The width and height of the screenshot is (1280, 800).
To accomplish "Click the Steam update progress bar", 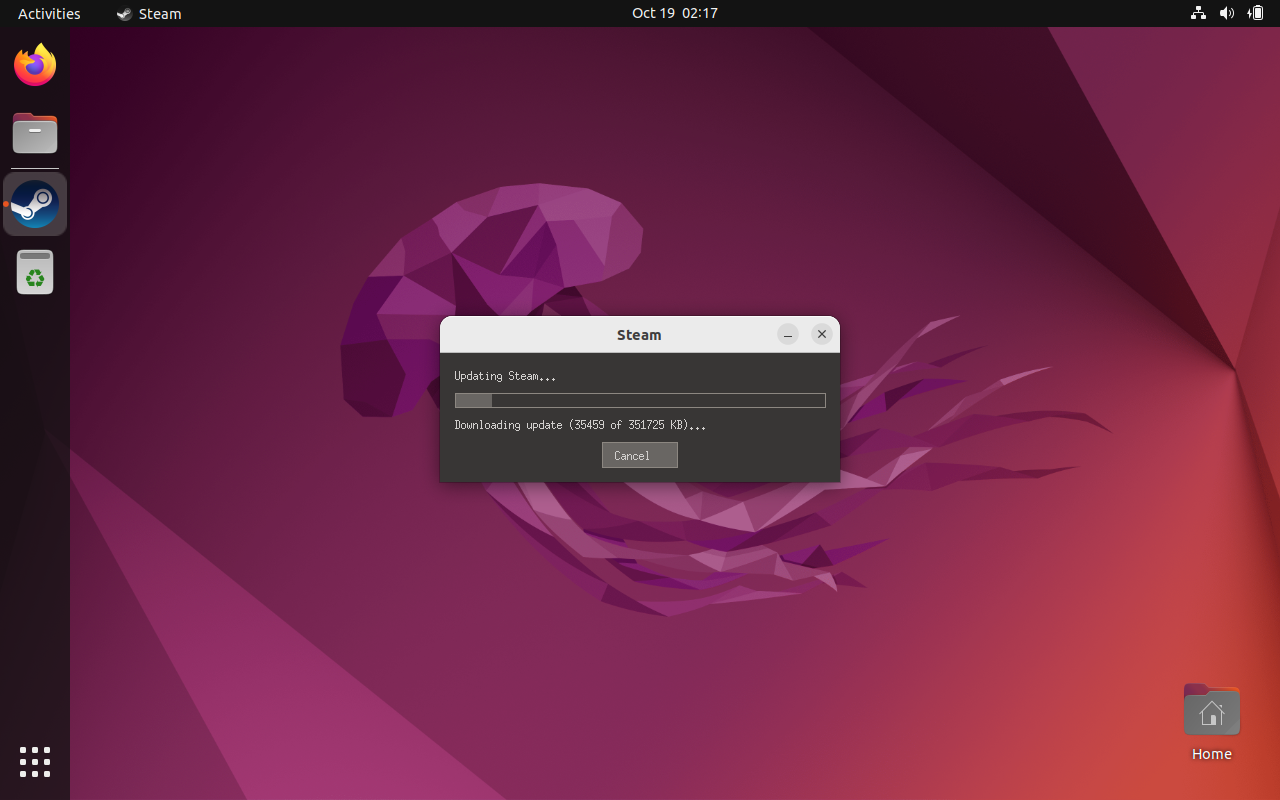I will coord(640,400).
